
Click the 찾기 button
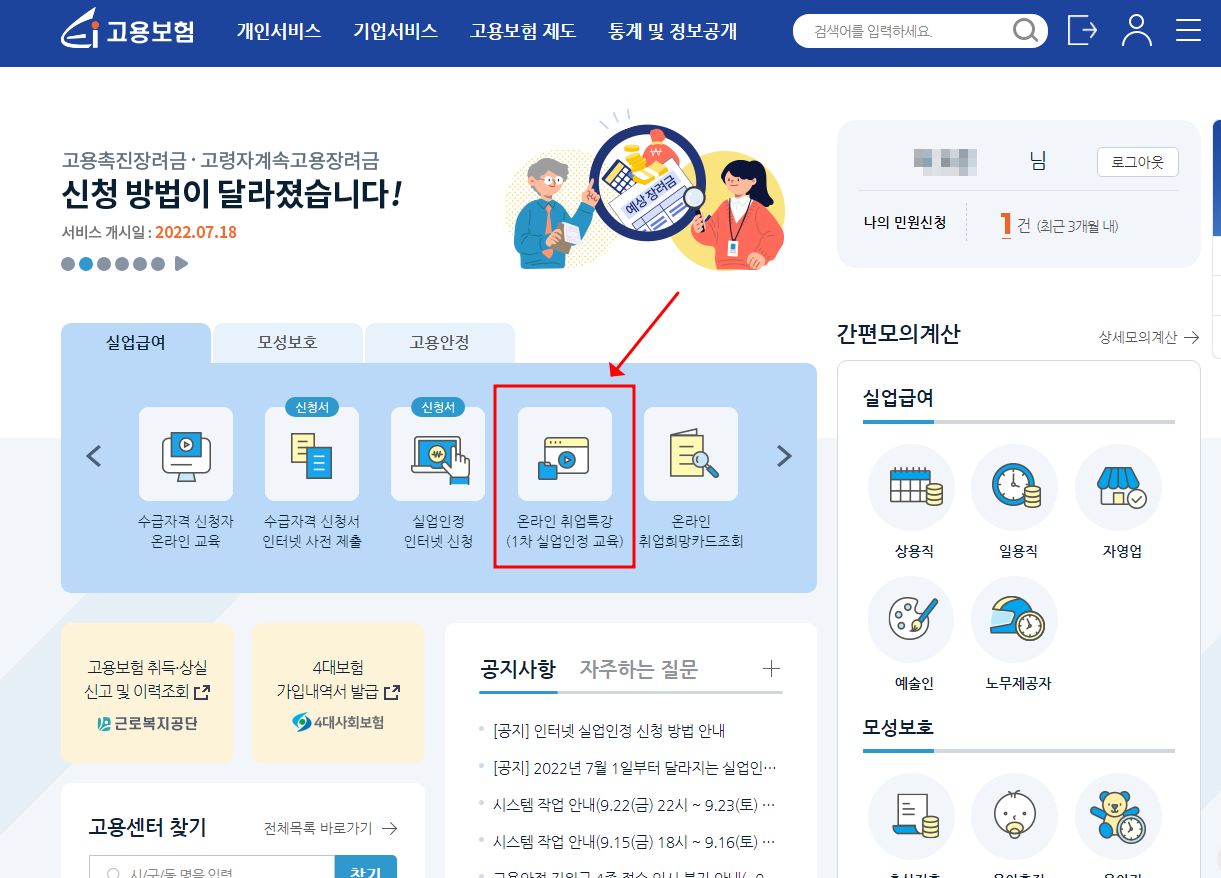[366, 866]
